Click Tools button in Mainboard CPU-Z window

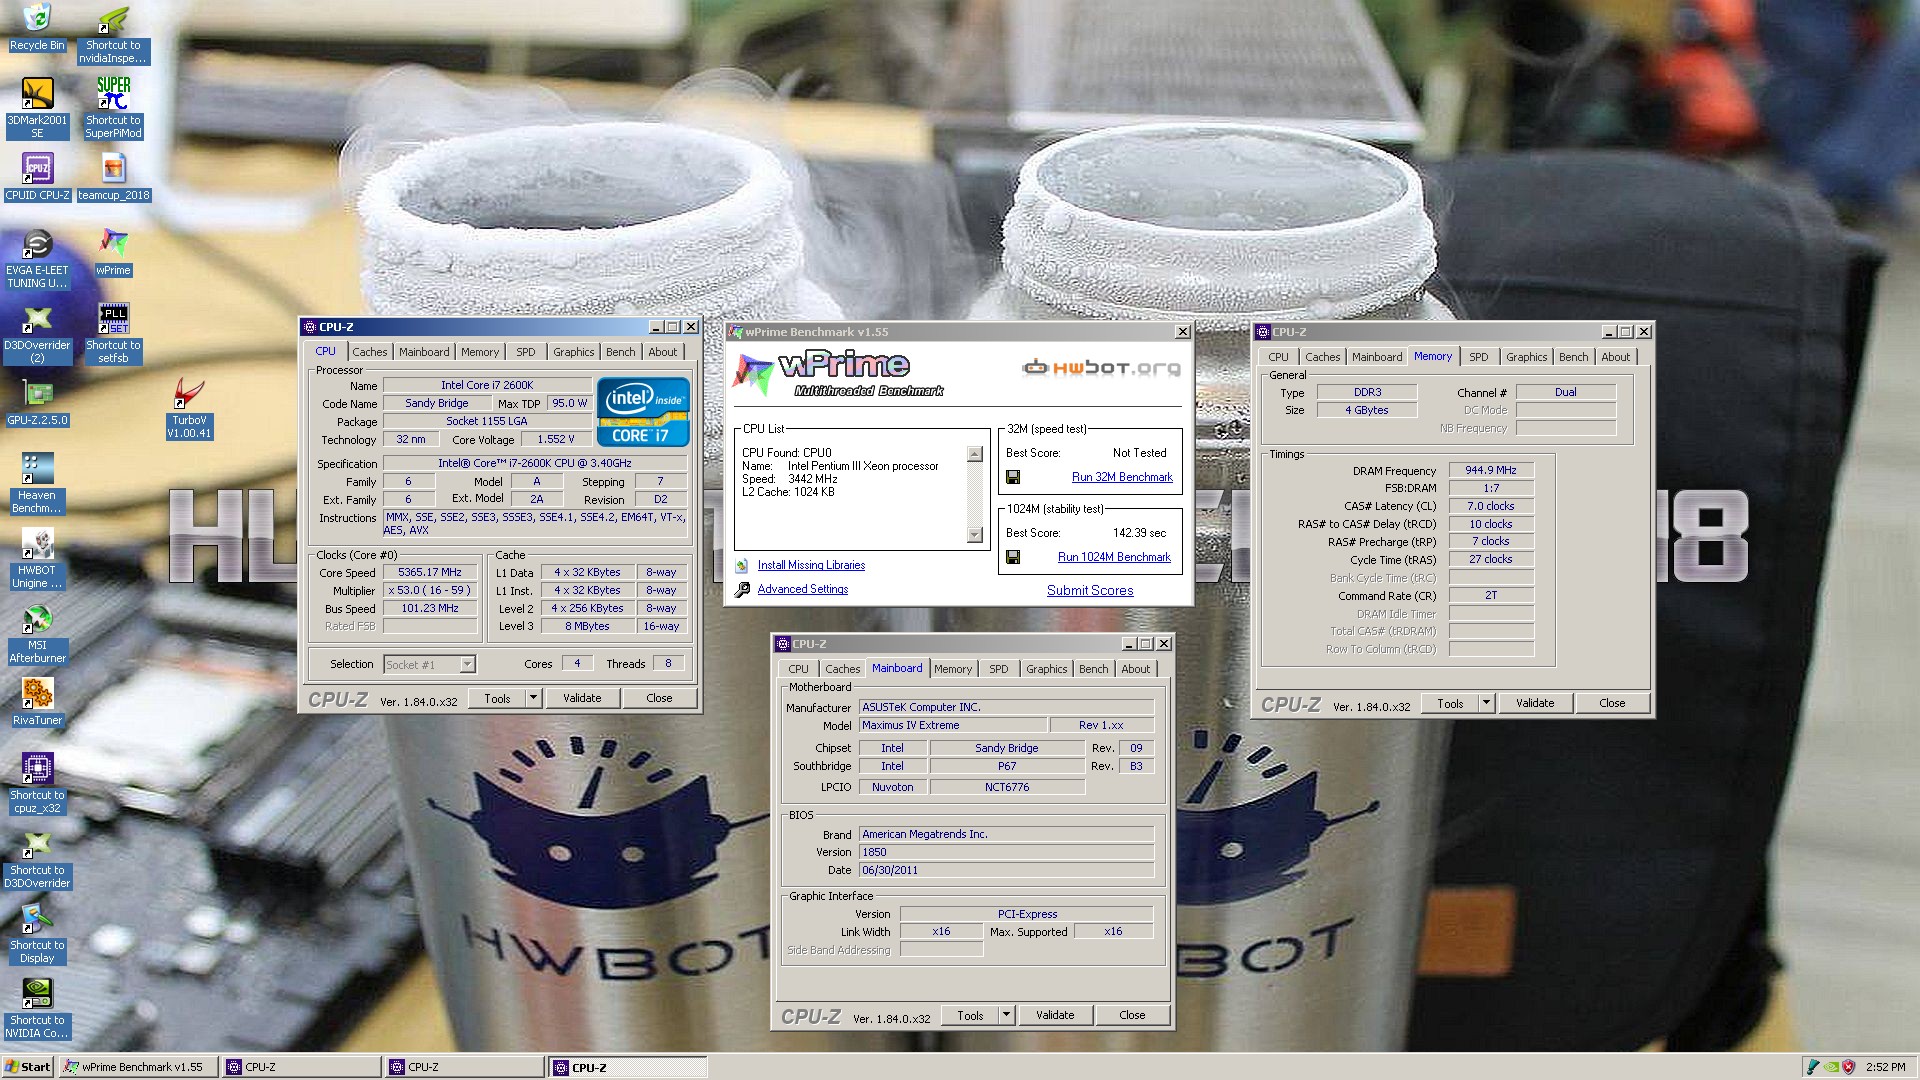pyautogui.click(x=970, y=1015)
